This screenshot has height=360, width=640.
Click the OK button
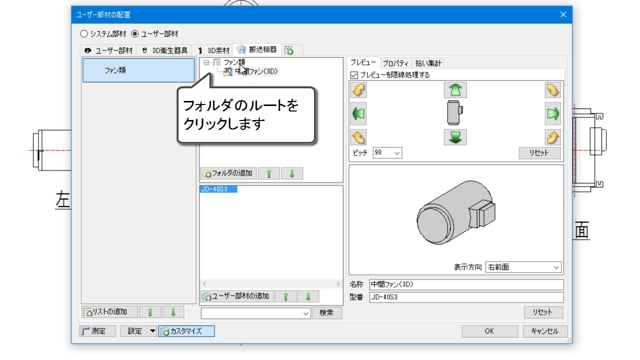pyautogui.click(x=489, y=331)
